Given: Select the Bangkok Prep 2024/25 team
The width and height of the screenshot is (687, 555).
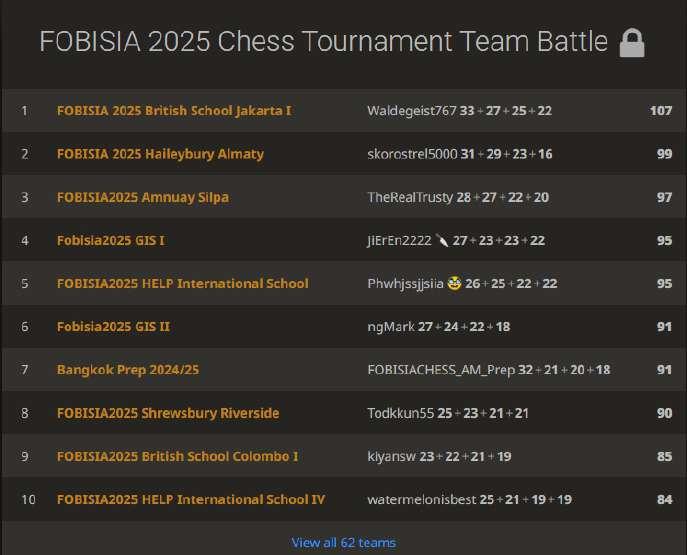Looking at the screenshot, I should (128, 370).
